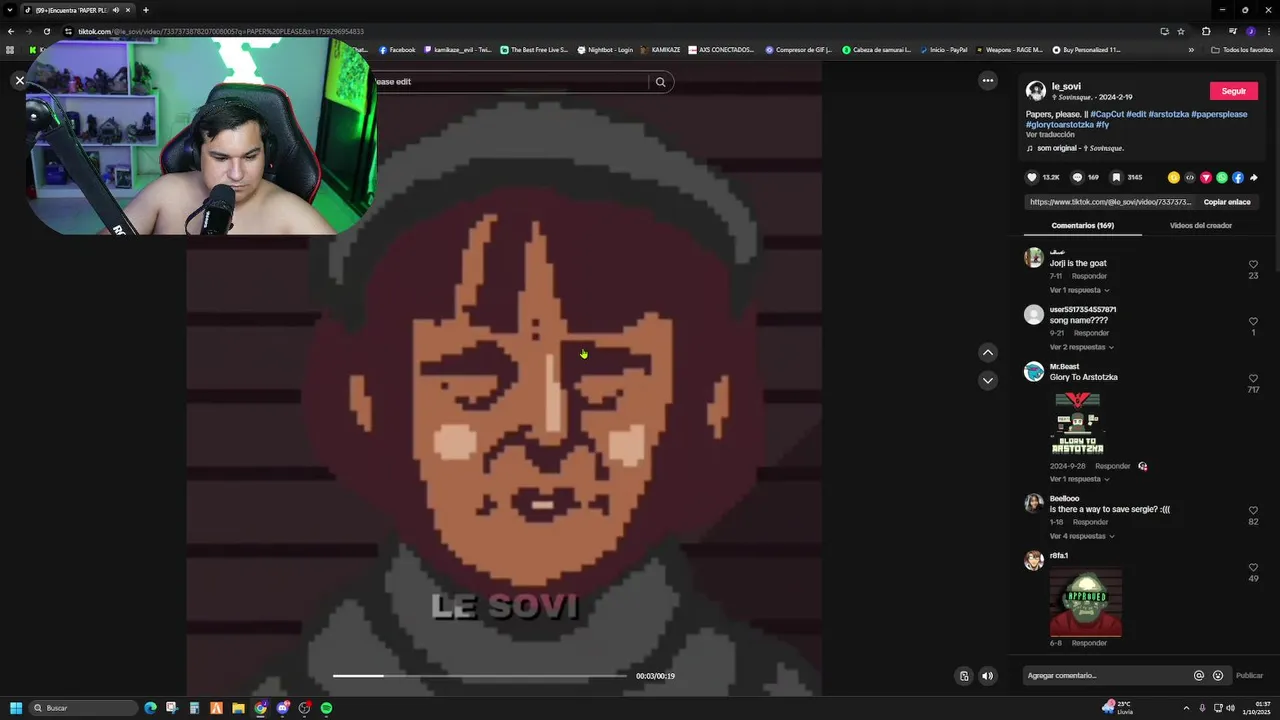Open le_sovi profile avatar

(x=1036, y=91)
